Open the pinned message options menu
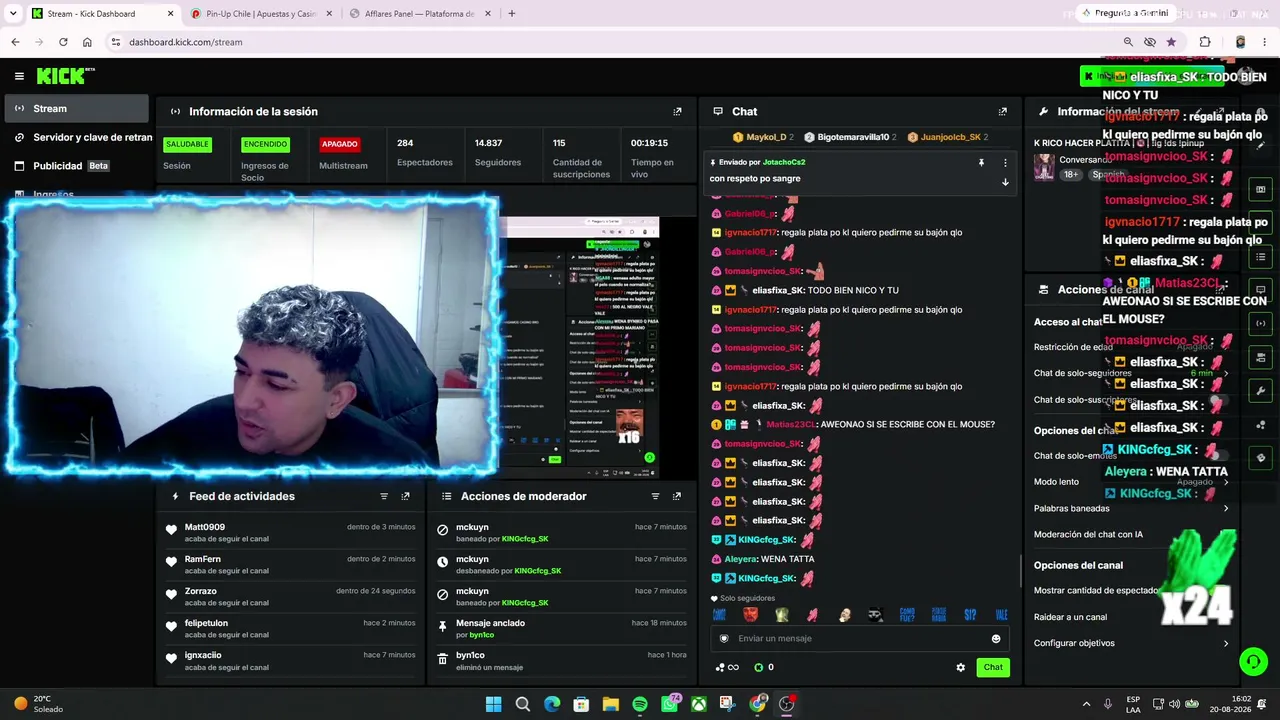Screen dimensions: 1280x720 coord(1005,162)
